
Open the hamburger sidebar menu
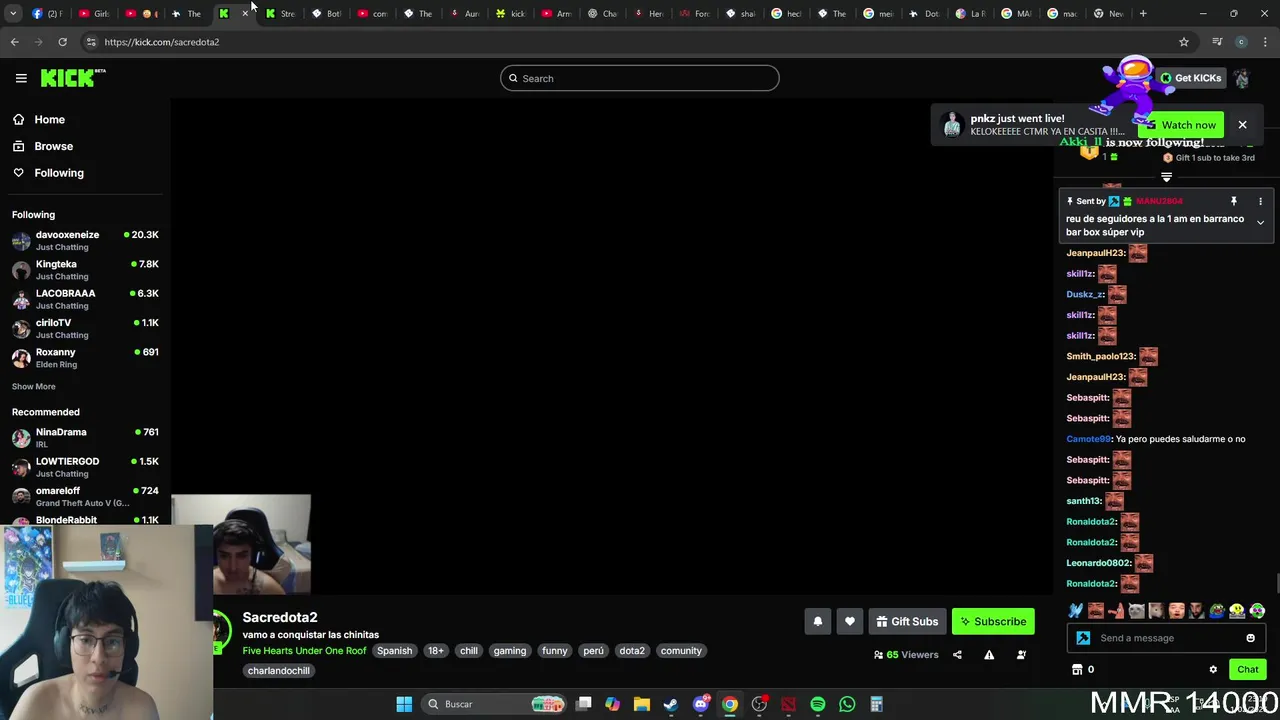(x=21, y=78)
